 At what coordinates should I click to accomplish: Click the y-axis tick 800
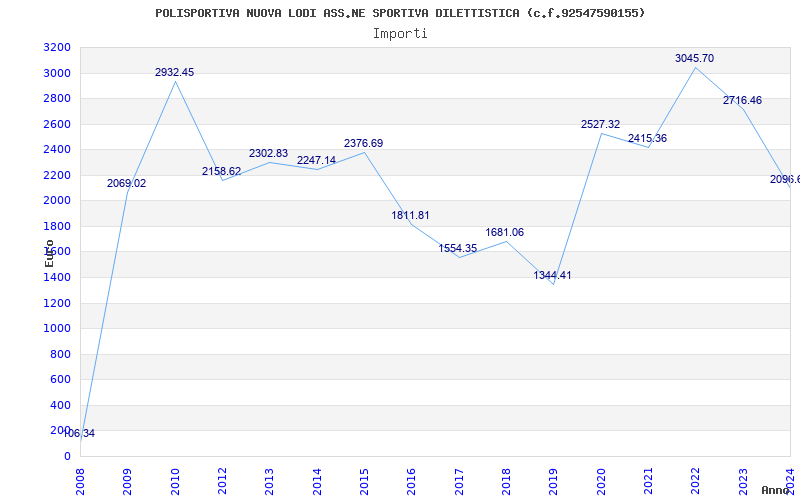[x=61, y=355]
